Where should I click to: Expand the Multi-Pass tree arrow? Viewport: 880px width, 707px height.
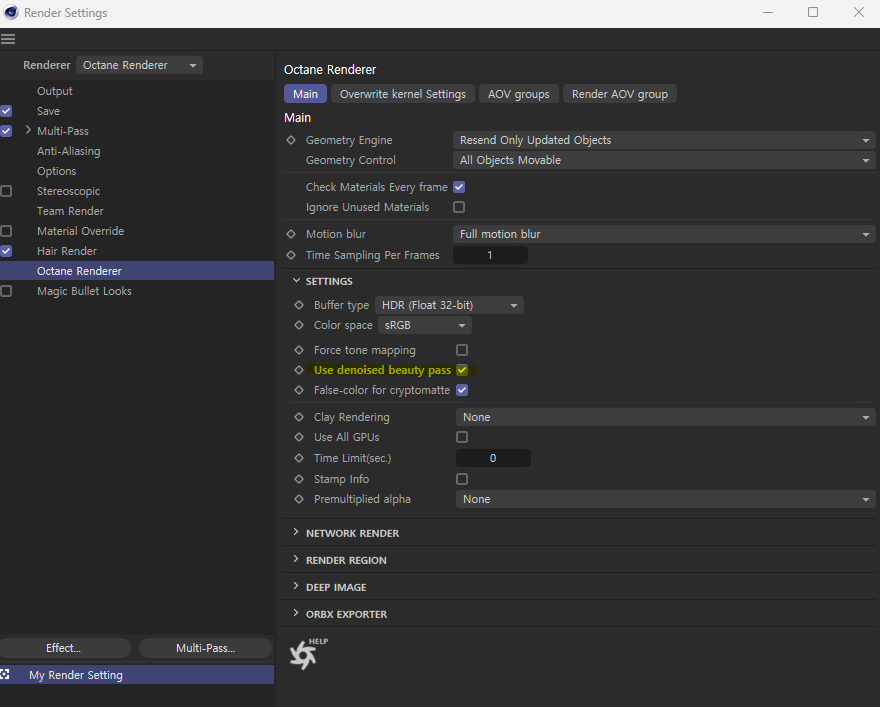28,130
